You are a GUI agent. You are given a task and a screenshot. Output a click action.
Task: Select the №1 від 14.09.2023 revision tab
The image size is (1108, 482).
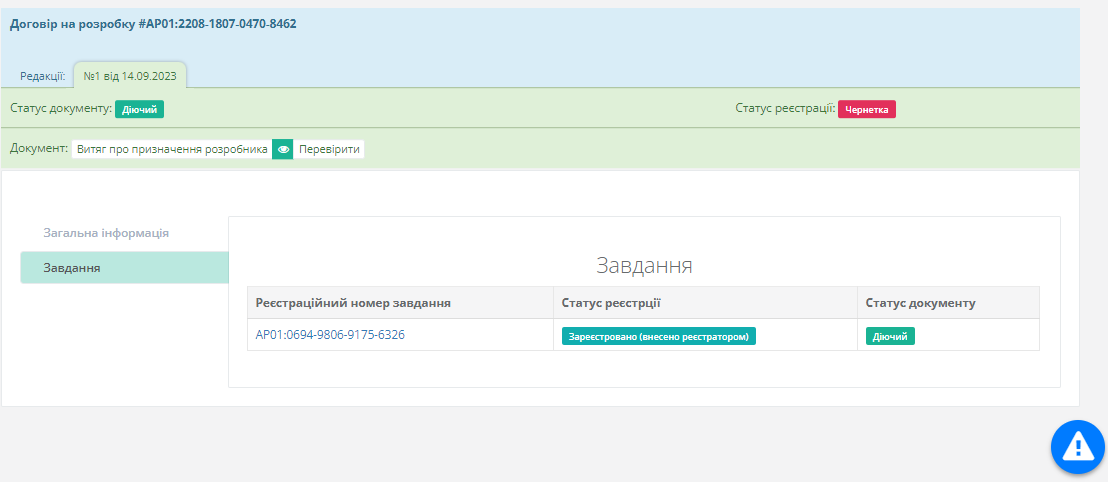130,76
